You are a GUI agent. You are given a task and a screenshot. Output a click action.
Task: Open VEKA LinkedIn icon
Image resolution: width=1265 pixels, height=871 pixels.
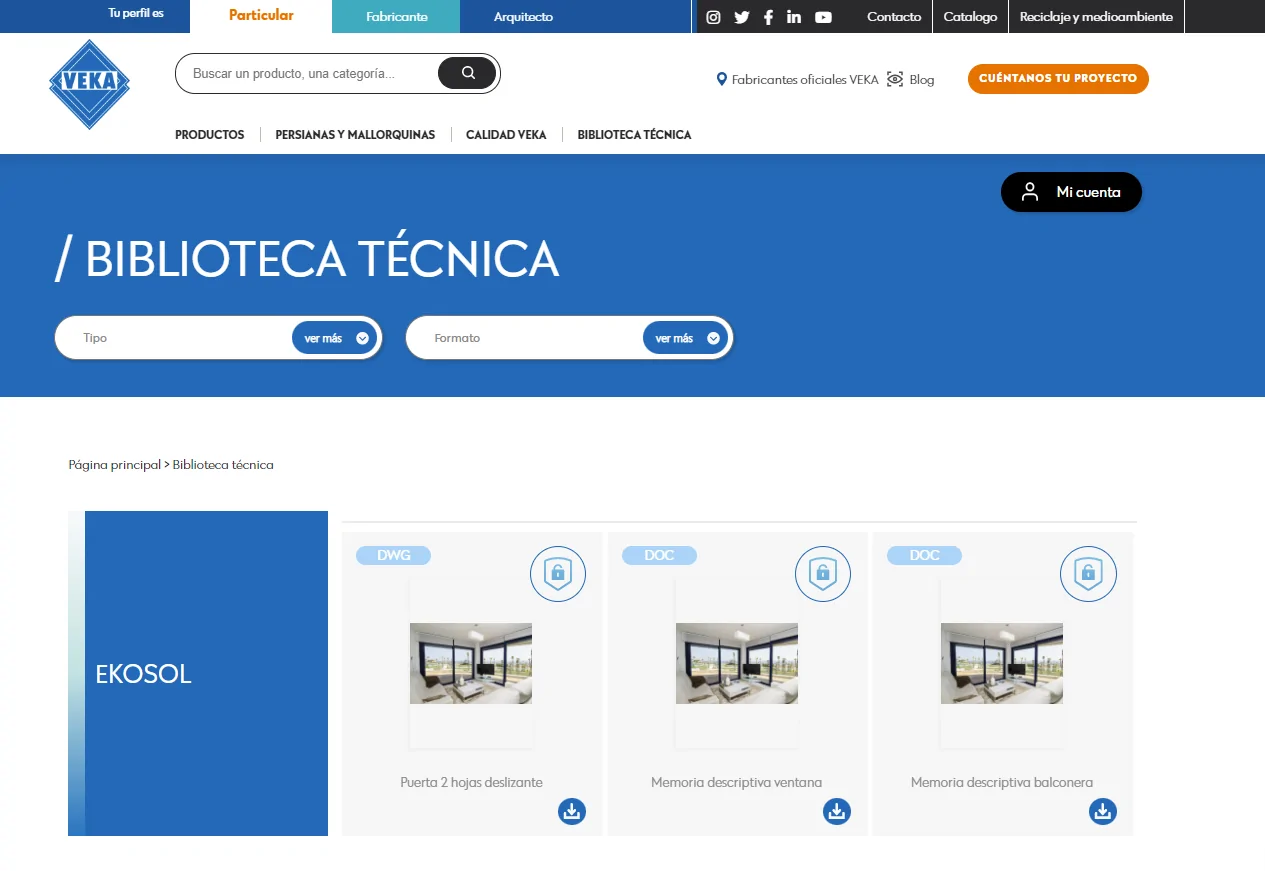point(794,17)
